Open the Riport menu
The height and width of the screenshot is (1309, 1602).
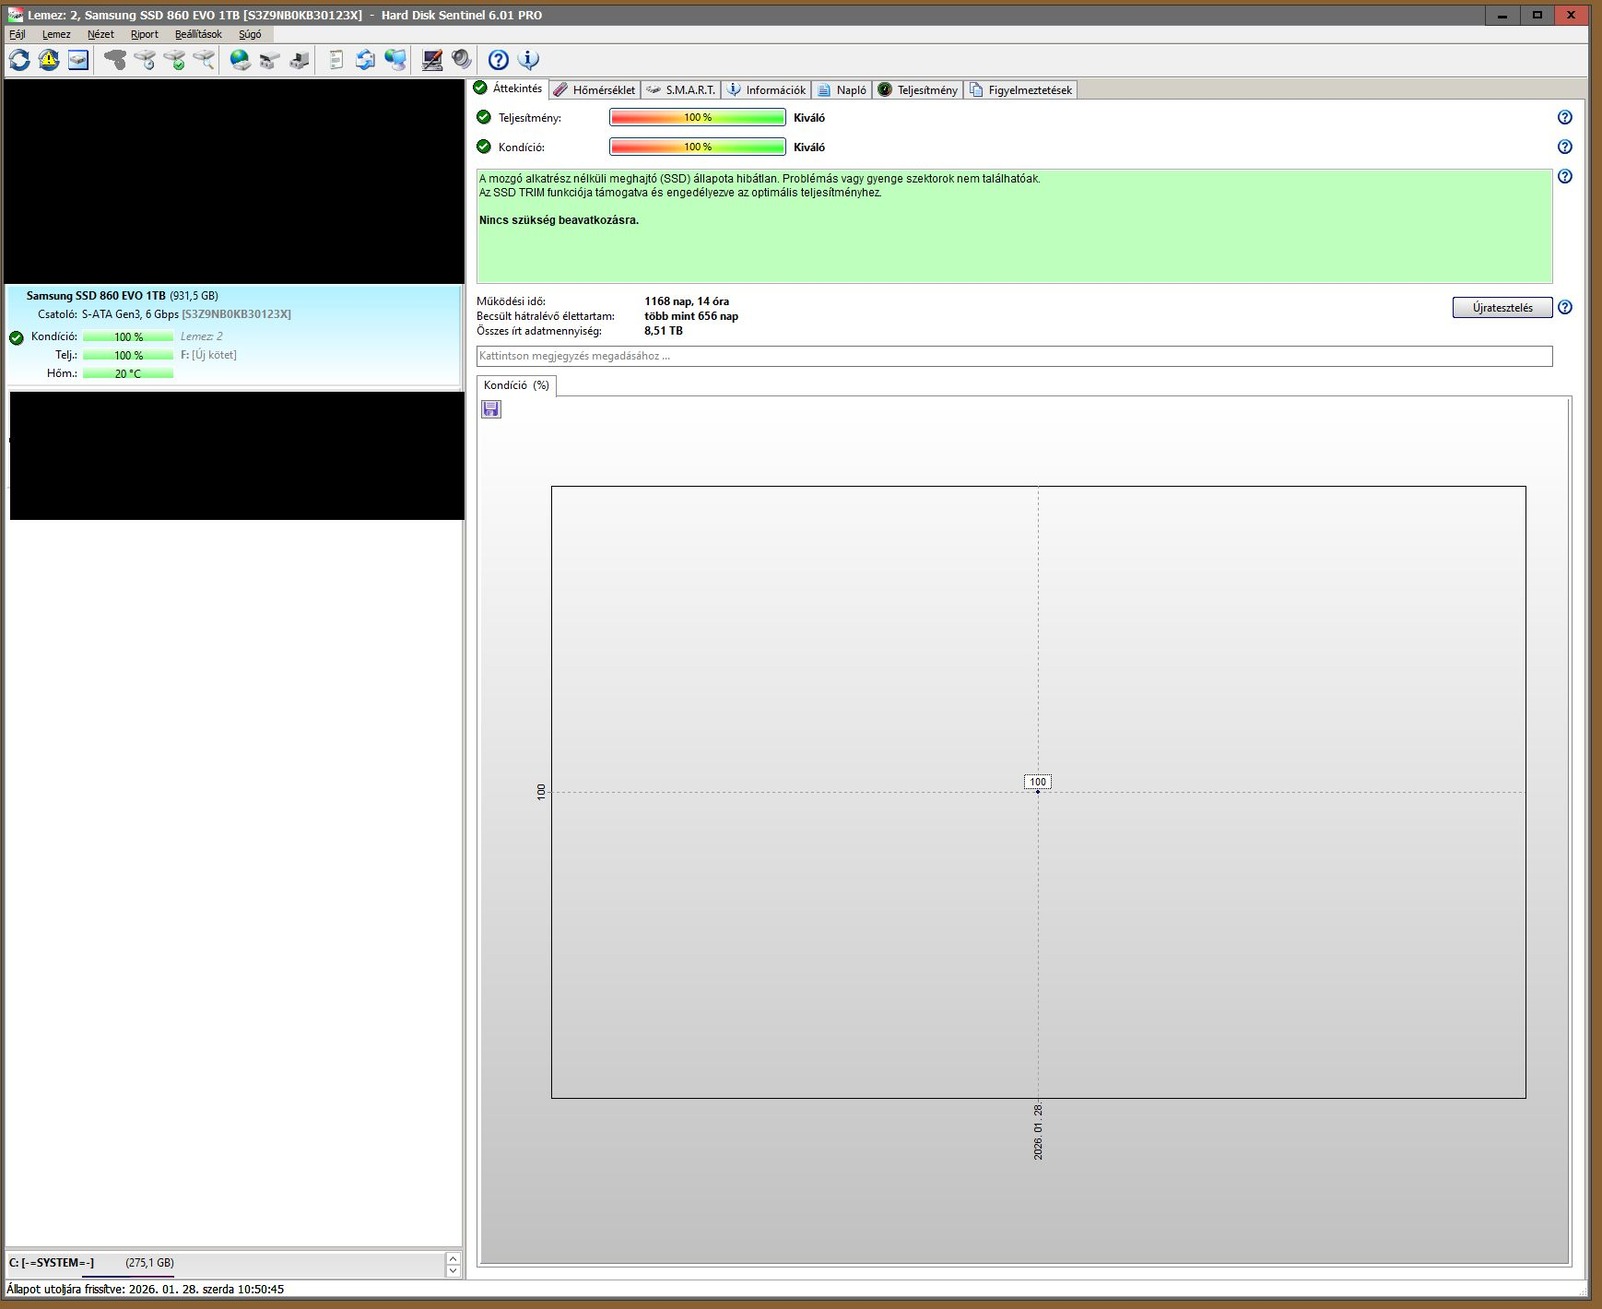(x=144, y=34)
